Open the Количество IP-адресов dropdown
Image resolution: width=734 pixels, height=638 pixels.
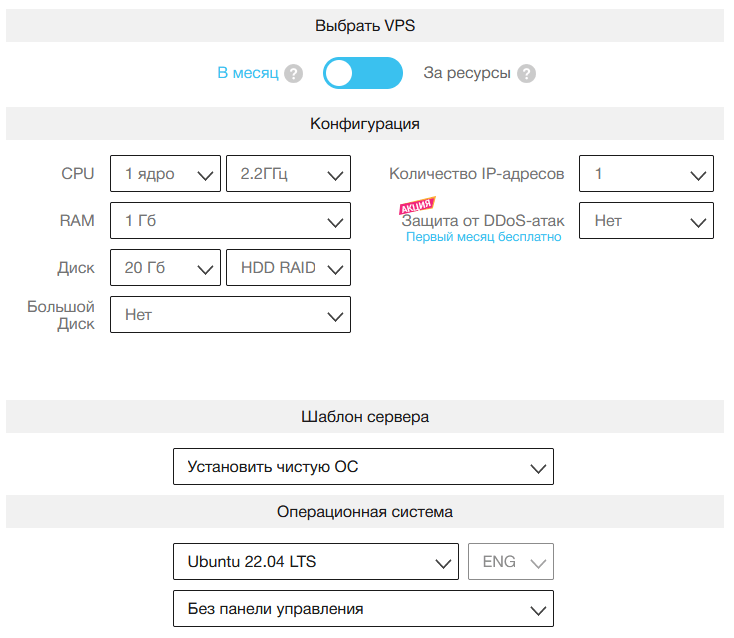tap(646, 174)
